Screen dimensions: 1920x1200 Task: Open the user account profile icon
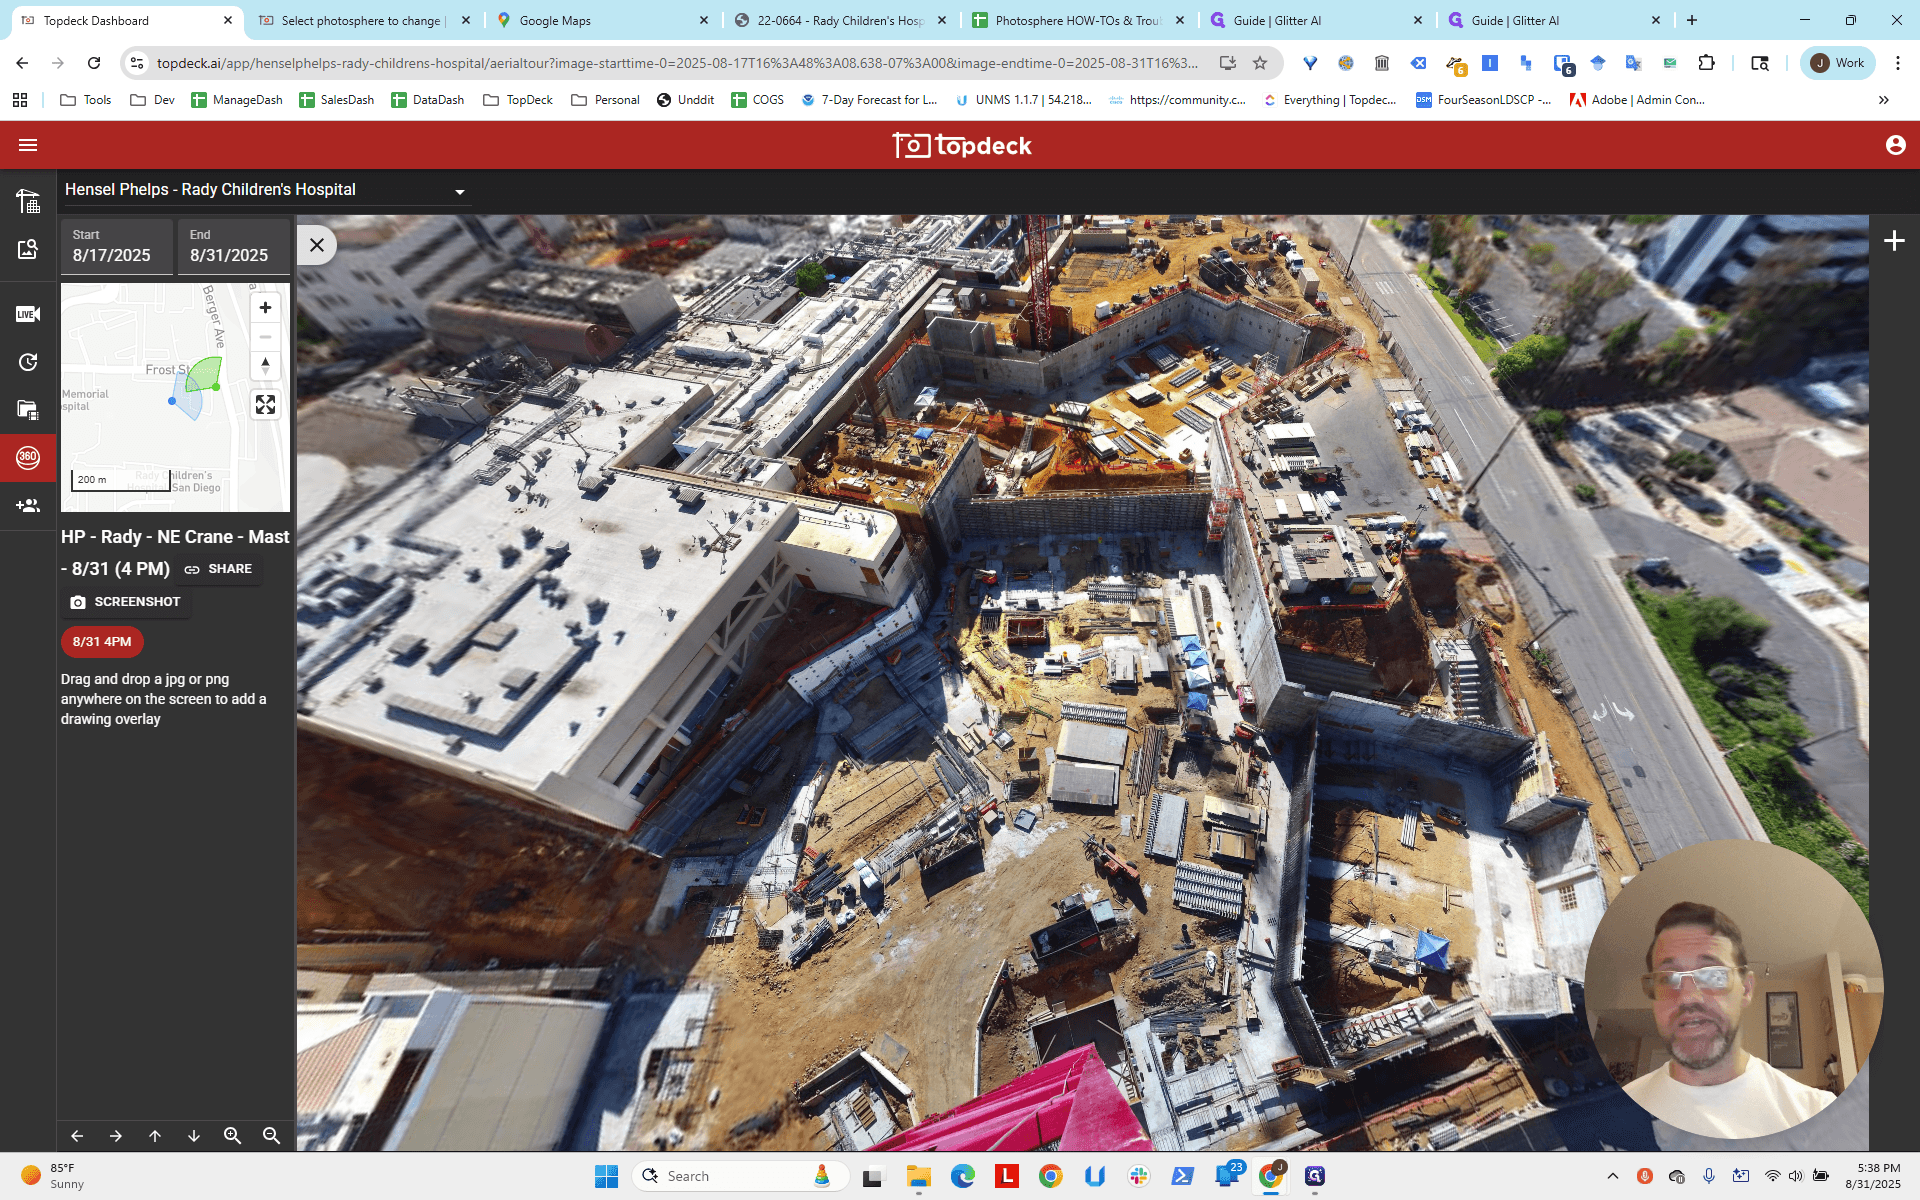point(1895,145)
